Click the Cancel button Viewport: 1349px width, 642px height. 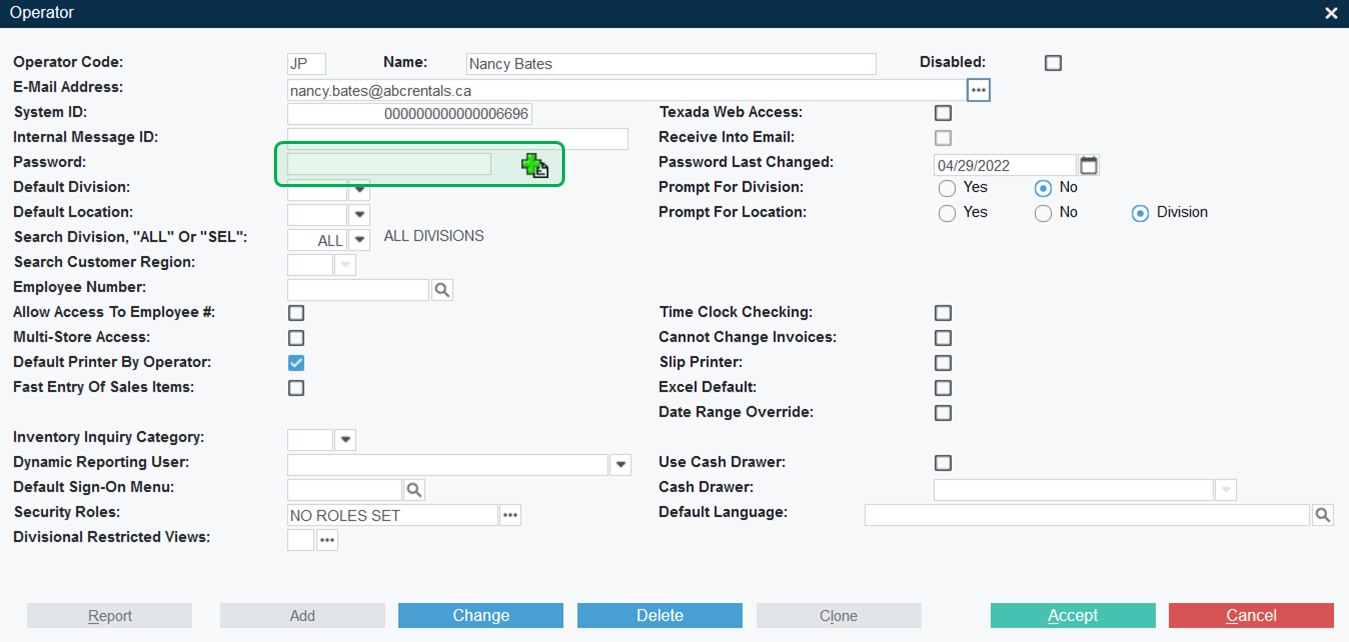pyautogui.click(x=1251, y=616)
